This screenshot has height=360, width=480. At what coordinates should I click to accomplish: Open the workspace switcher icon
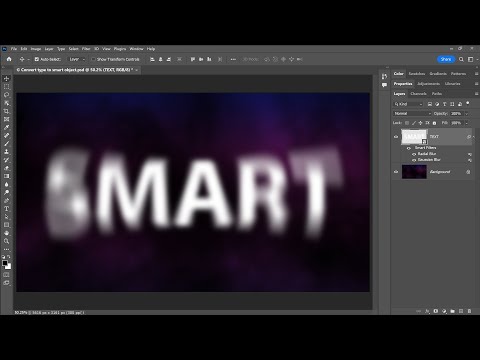[x=471, y=59]
